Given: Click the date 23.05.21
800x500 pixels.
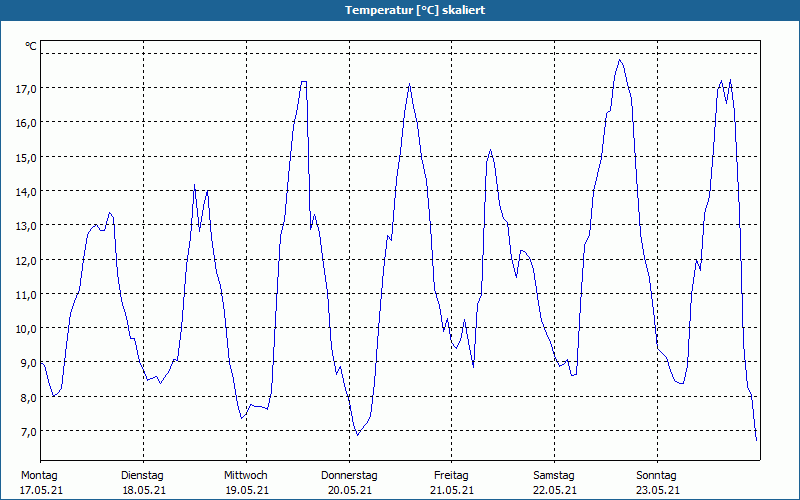Looking at the screenshot, I should (658, 490).
